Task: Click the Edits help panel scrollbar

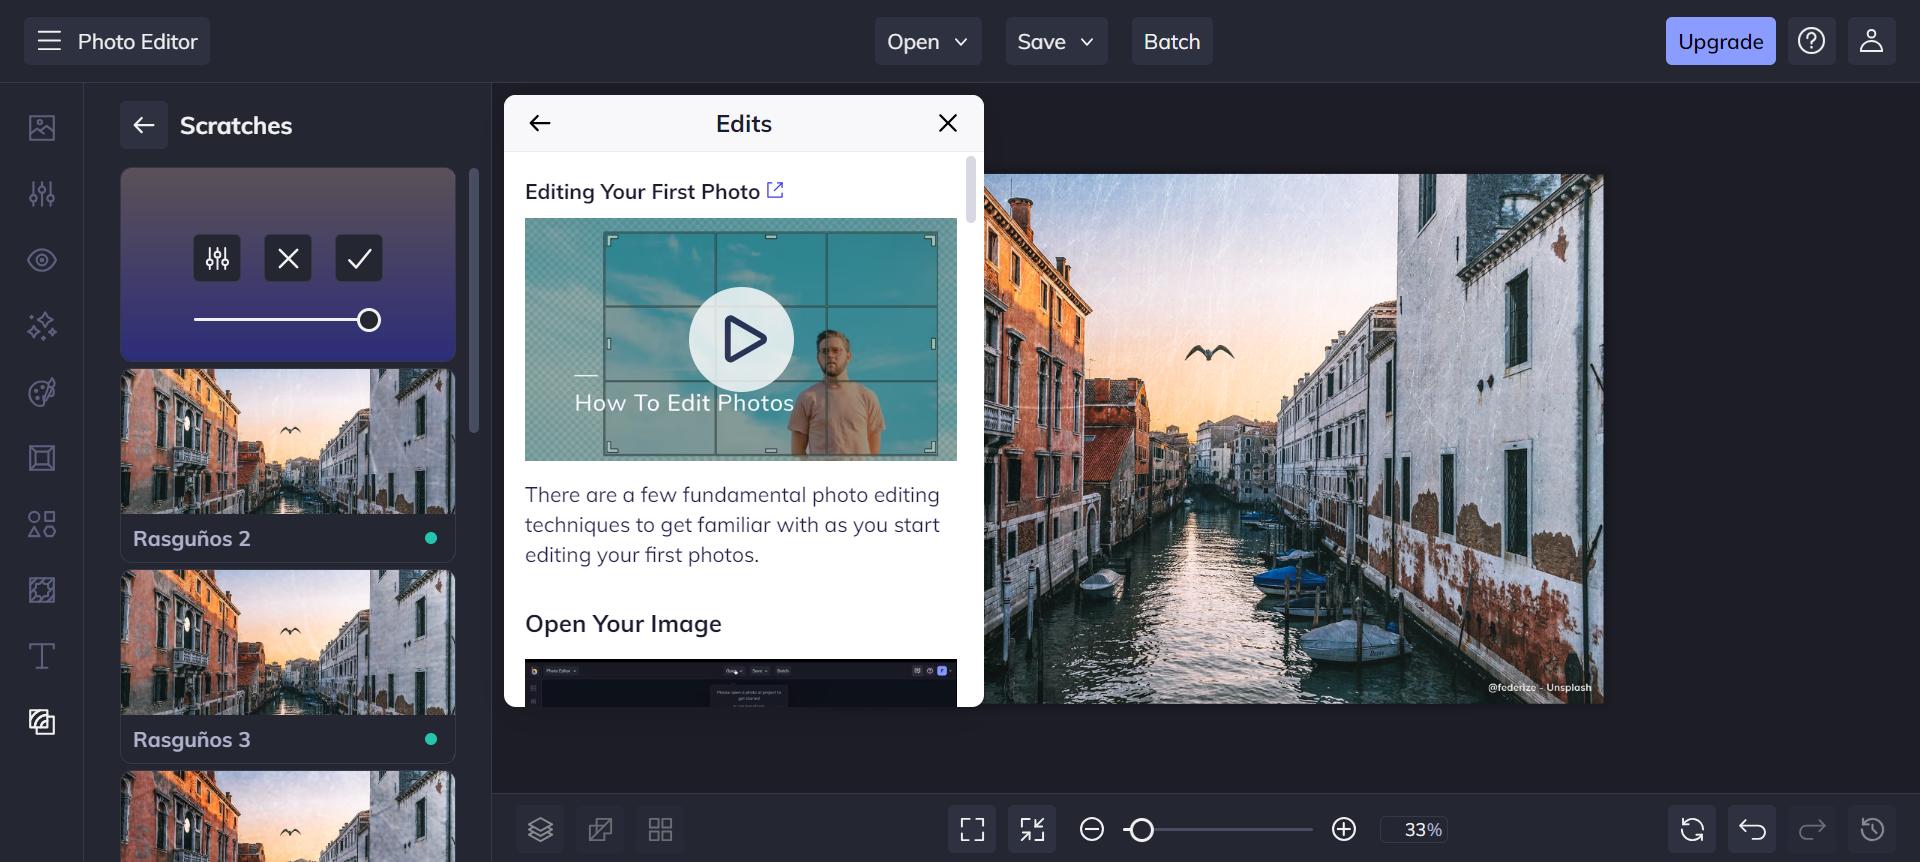Action: [971, 189]
